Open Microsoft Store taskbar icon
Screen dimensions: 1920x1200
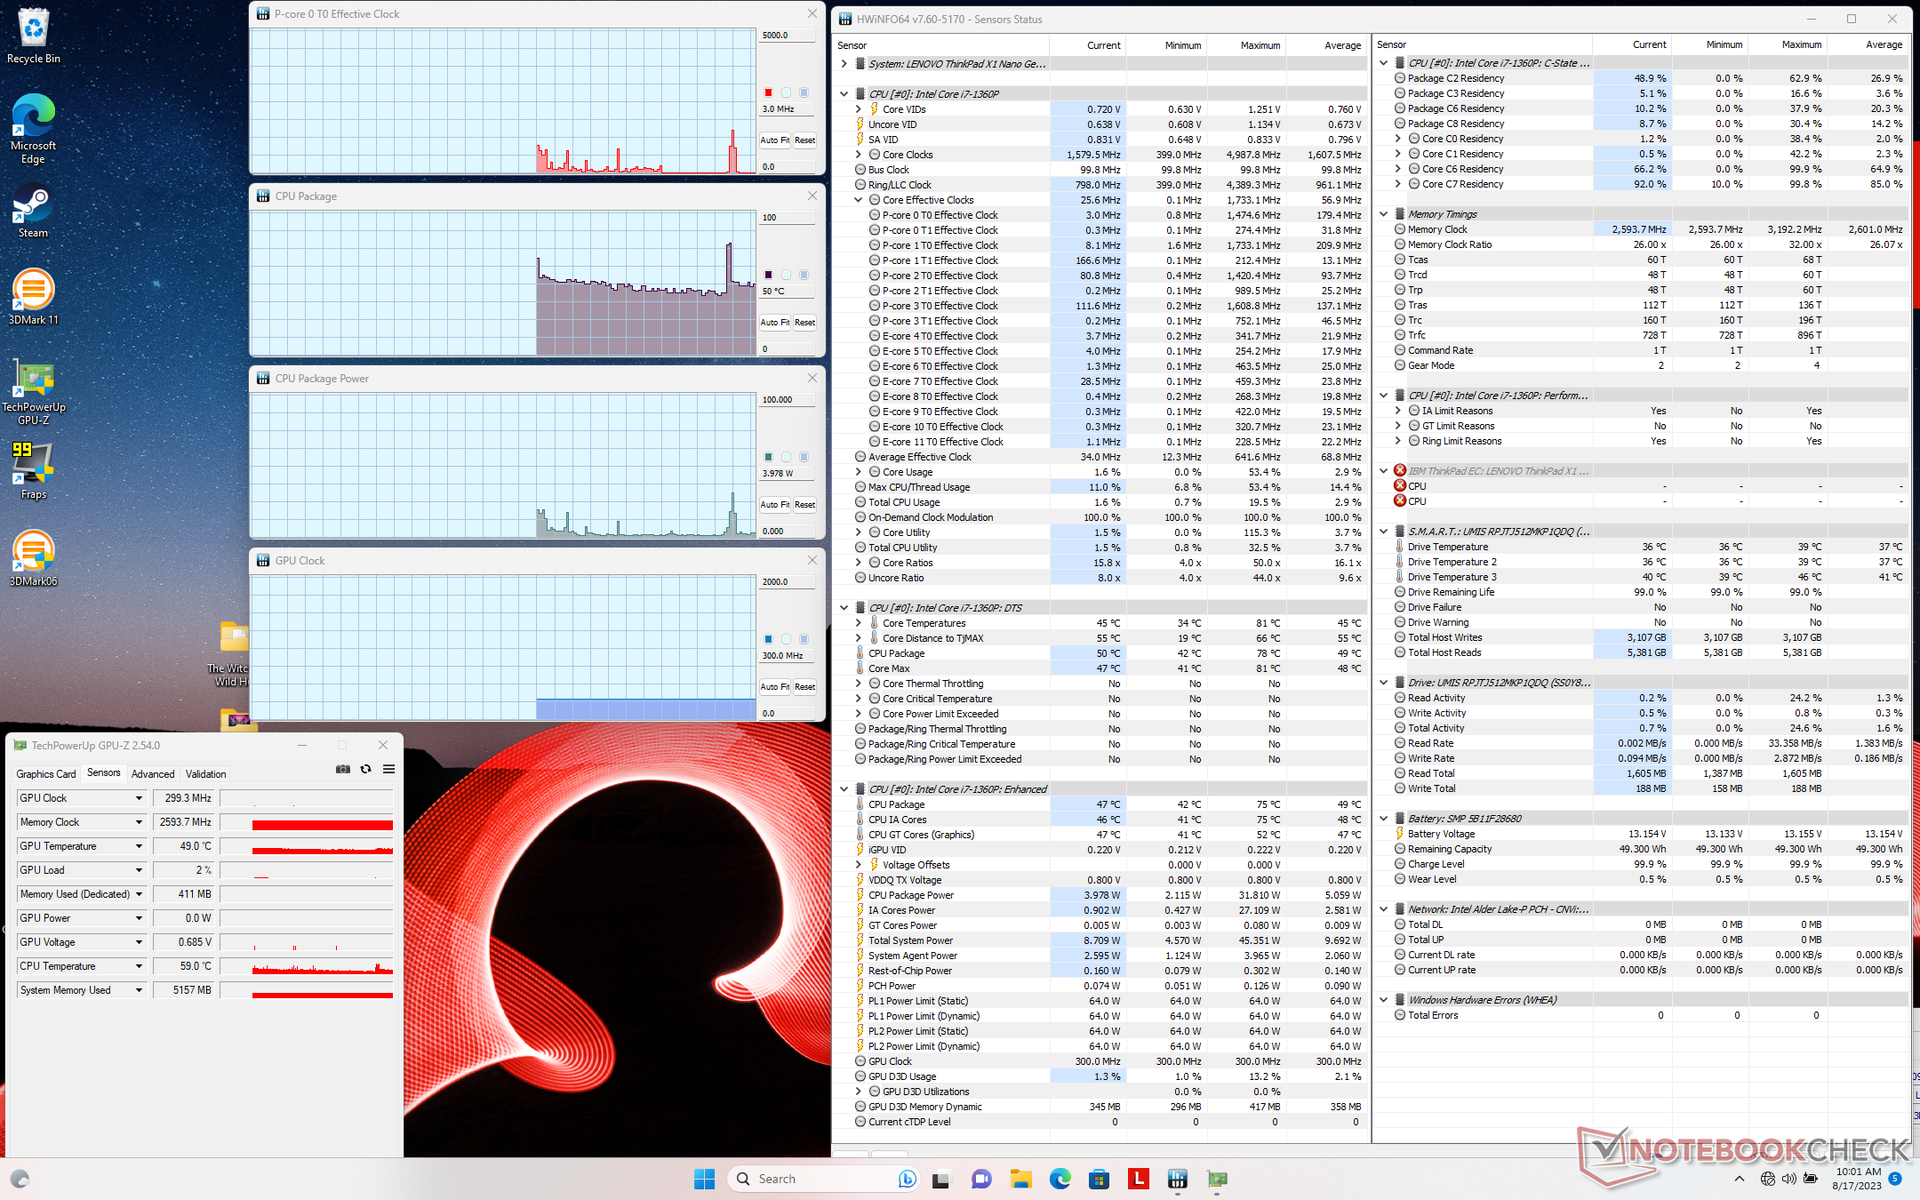coord(1099,1179)
